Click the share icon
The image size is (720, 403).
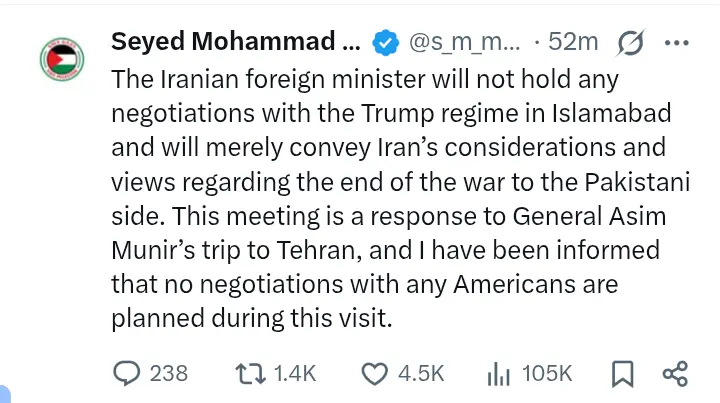(676, 373)
